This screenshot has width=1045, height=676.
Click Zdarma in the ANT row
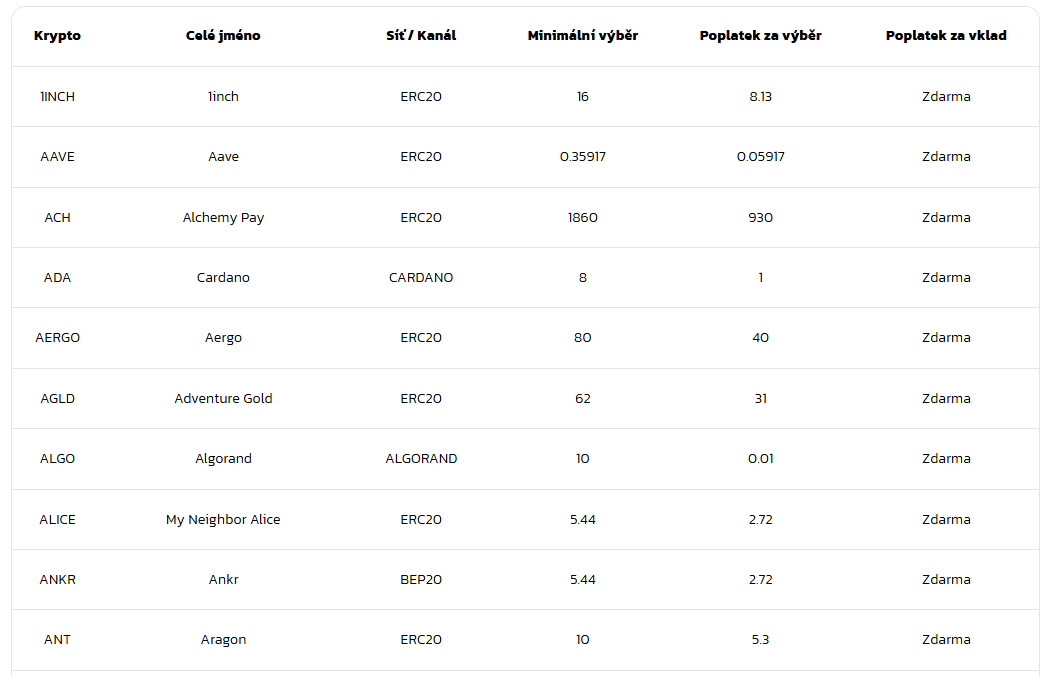click(946, 640)
